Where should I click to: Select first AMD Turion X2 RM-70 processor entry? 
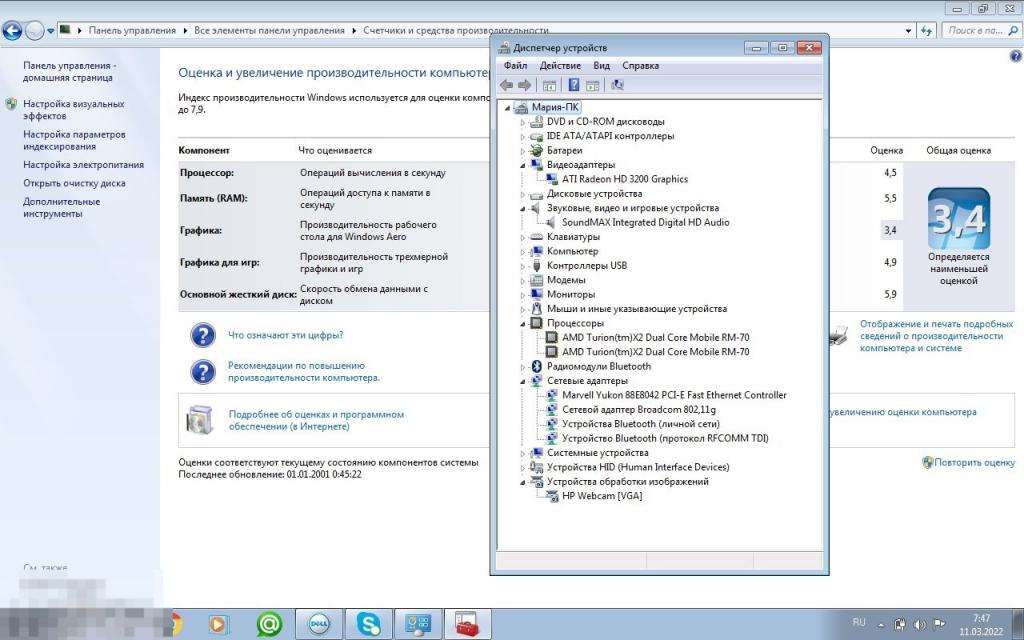[x=656, y=338]
